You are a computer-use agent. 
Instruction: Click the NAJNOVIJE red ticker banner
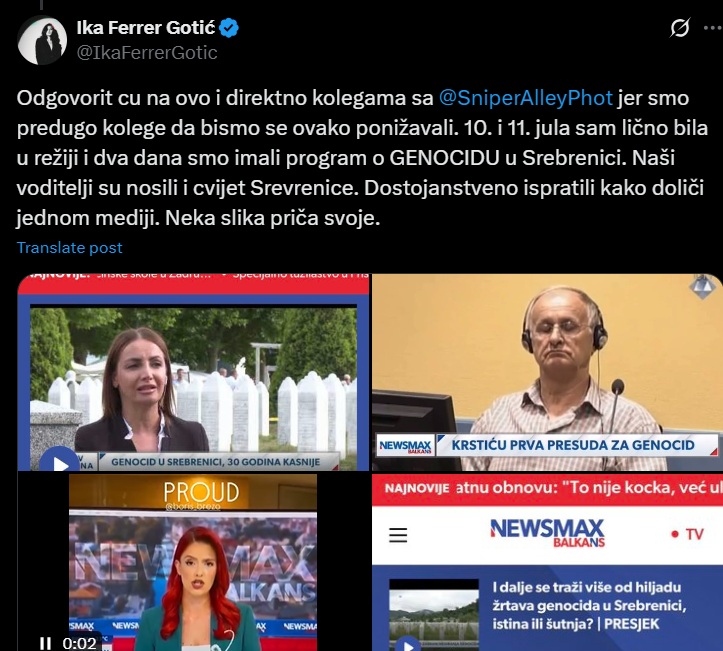547,489
